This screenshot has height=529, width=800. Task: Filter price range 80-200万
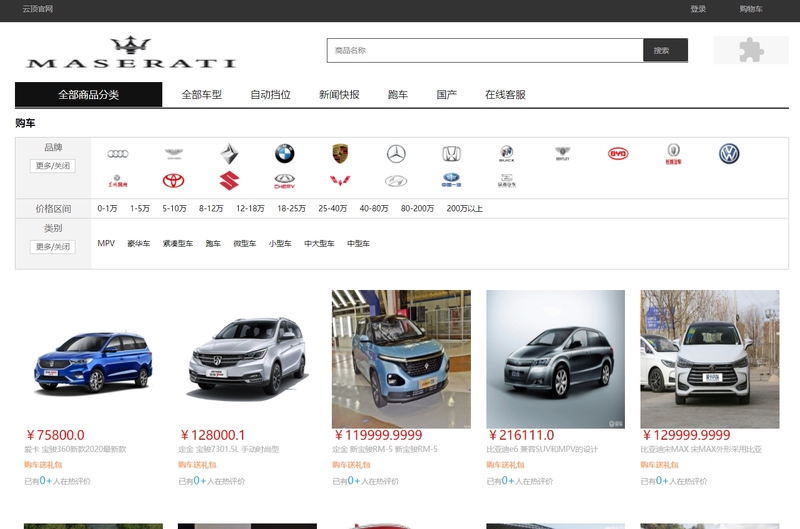417,209
